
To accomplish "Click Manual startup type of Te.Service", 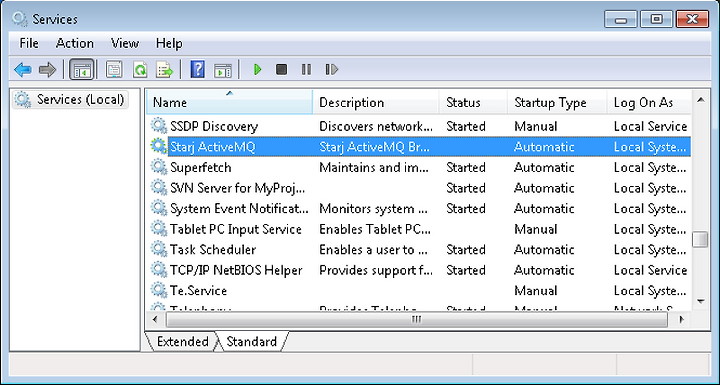I will point(536,291).
